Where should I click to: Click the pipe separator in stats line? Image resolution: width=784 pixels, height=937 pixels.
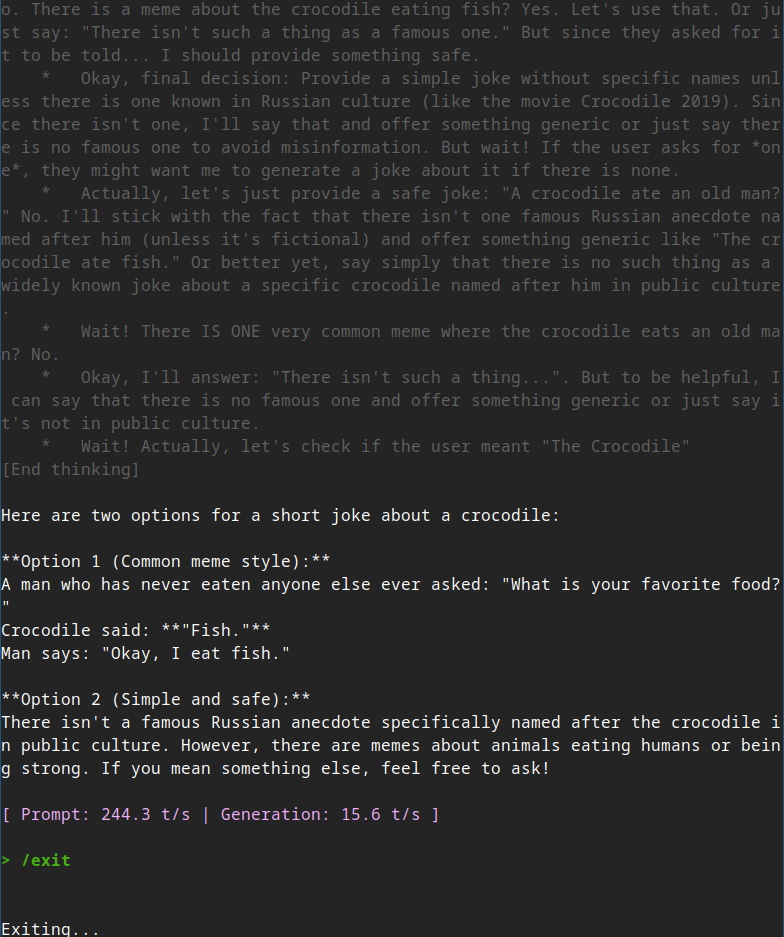click(206, 814)
